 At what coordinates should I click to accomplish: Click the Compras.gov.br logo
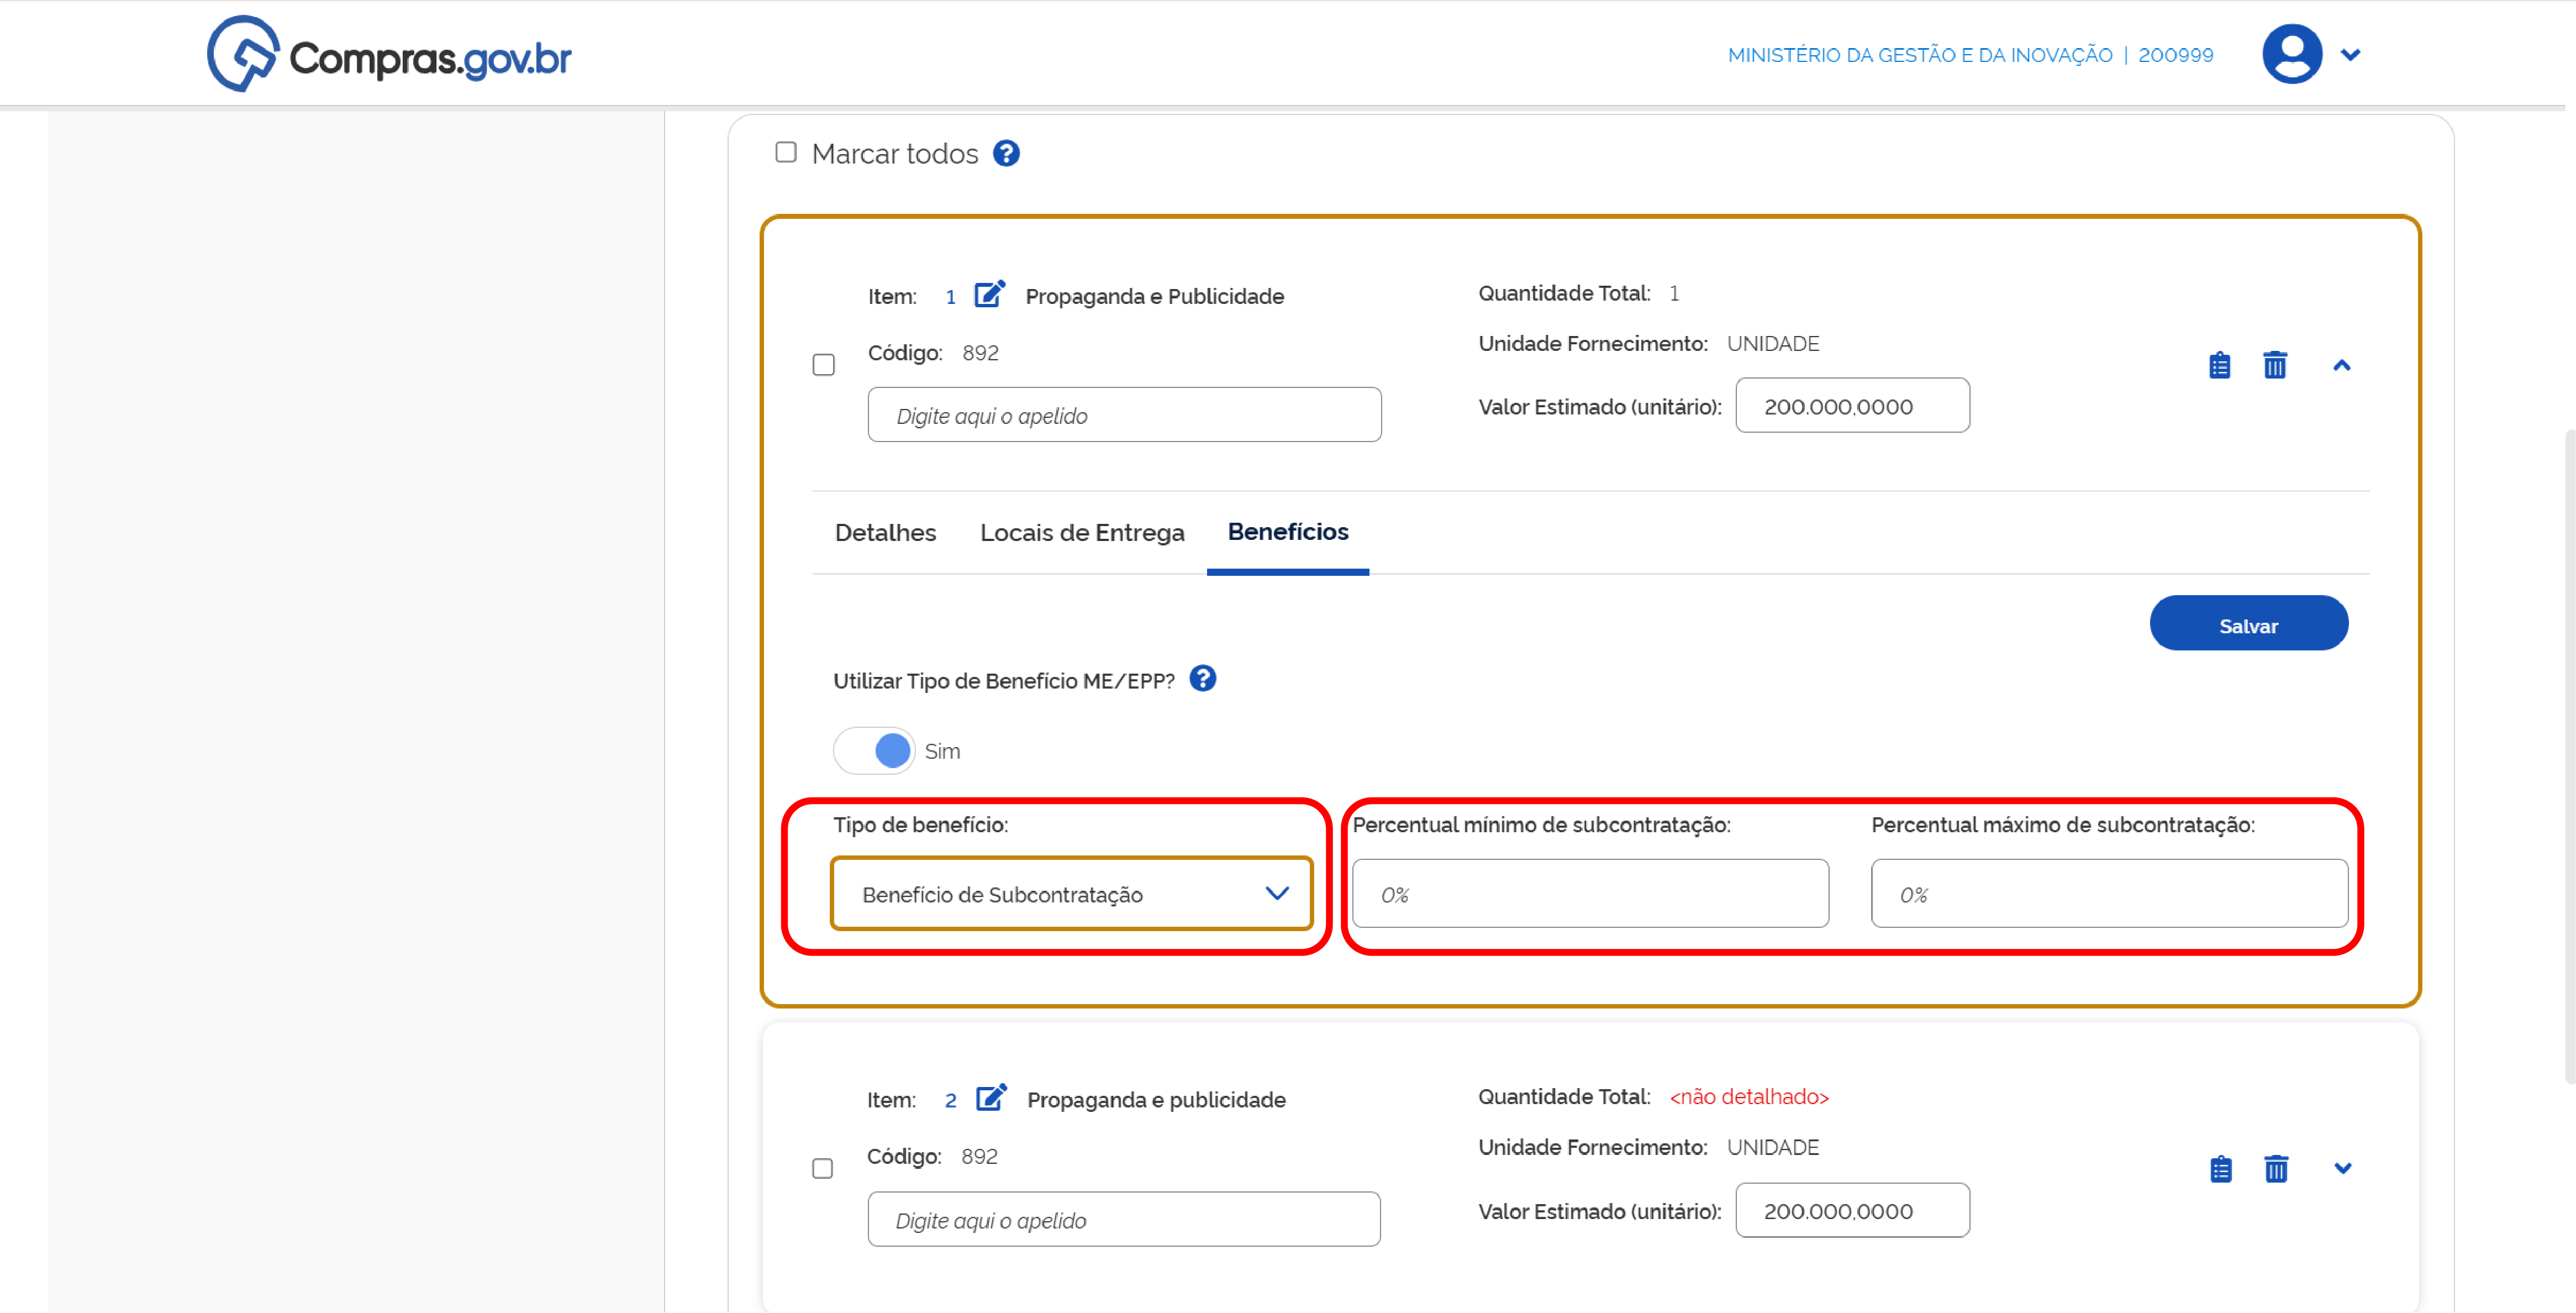[x=389, y=55]
